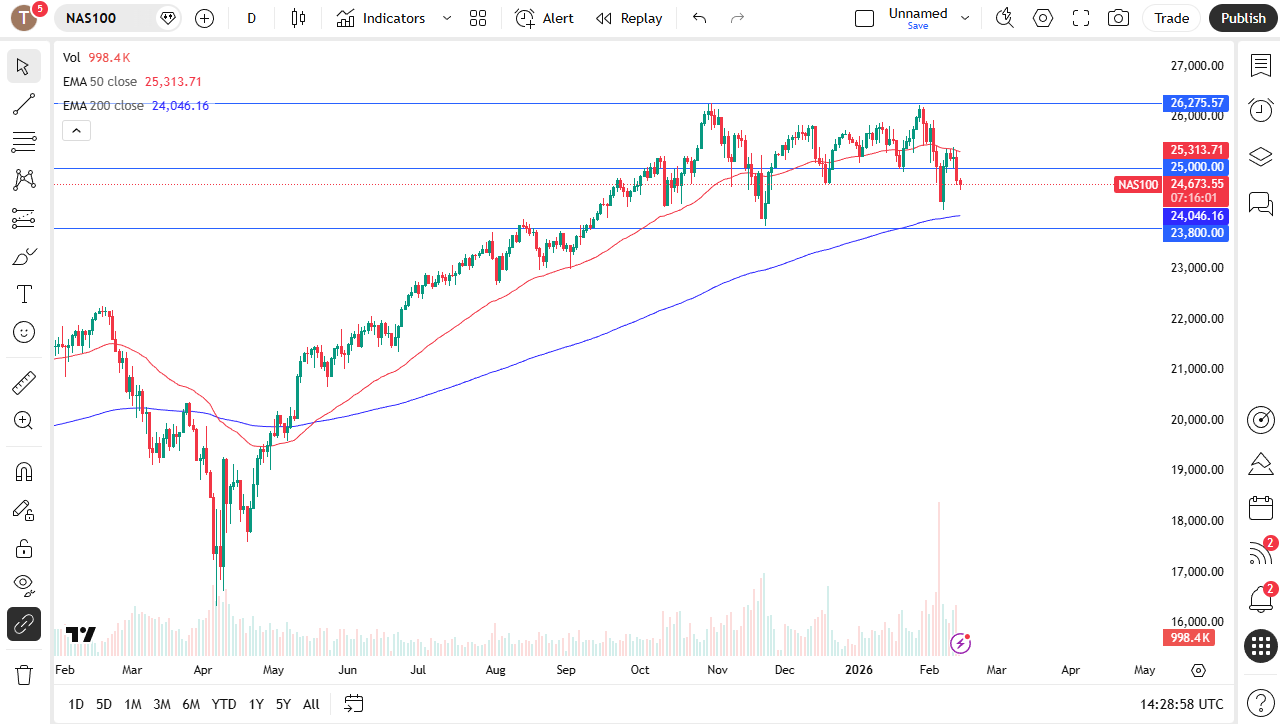Image resolution: width=1280 pixels, height=724 pixels.
Task: Switch range to YTD
Action: click(x=224, y=704)
